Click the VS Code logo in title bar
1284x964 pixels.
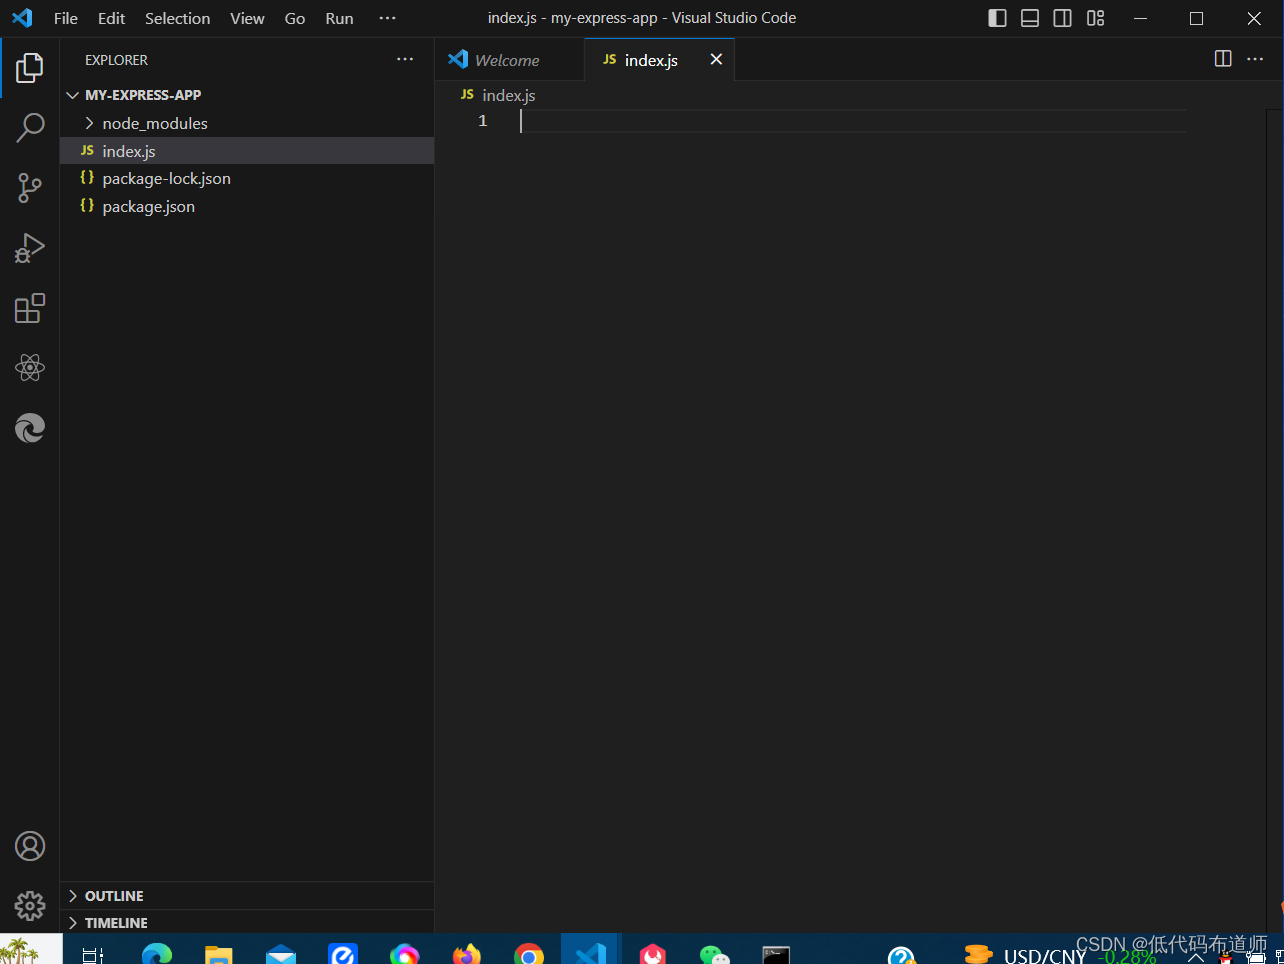pos(22,18)
